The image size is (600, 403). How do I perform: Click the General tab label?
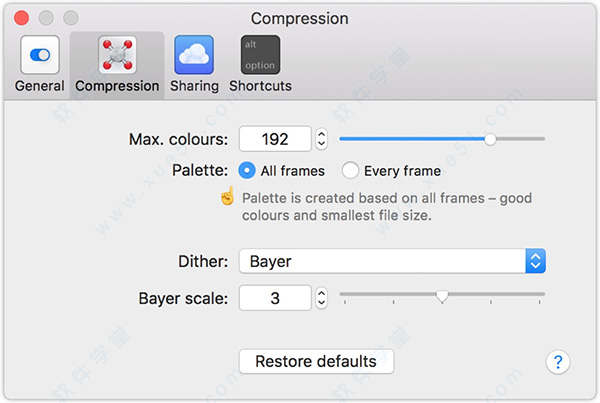tap(39, 86)
